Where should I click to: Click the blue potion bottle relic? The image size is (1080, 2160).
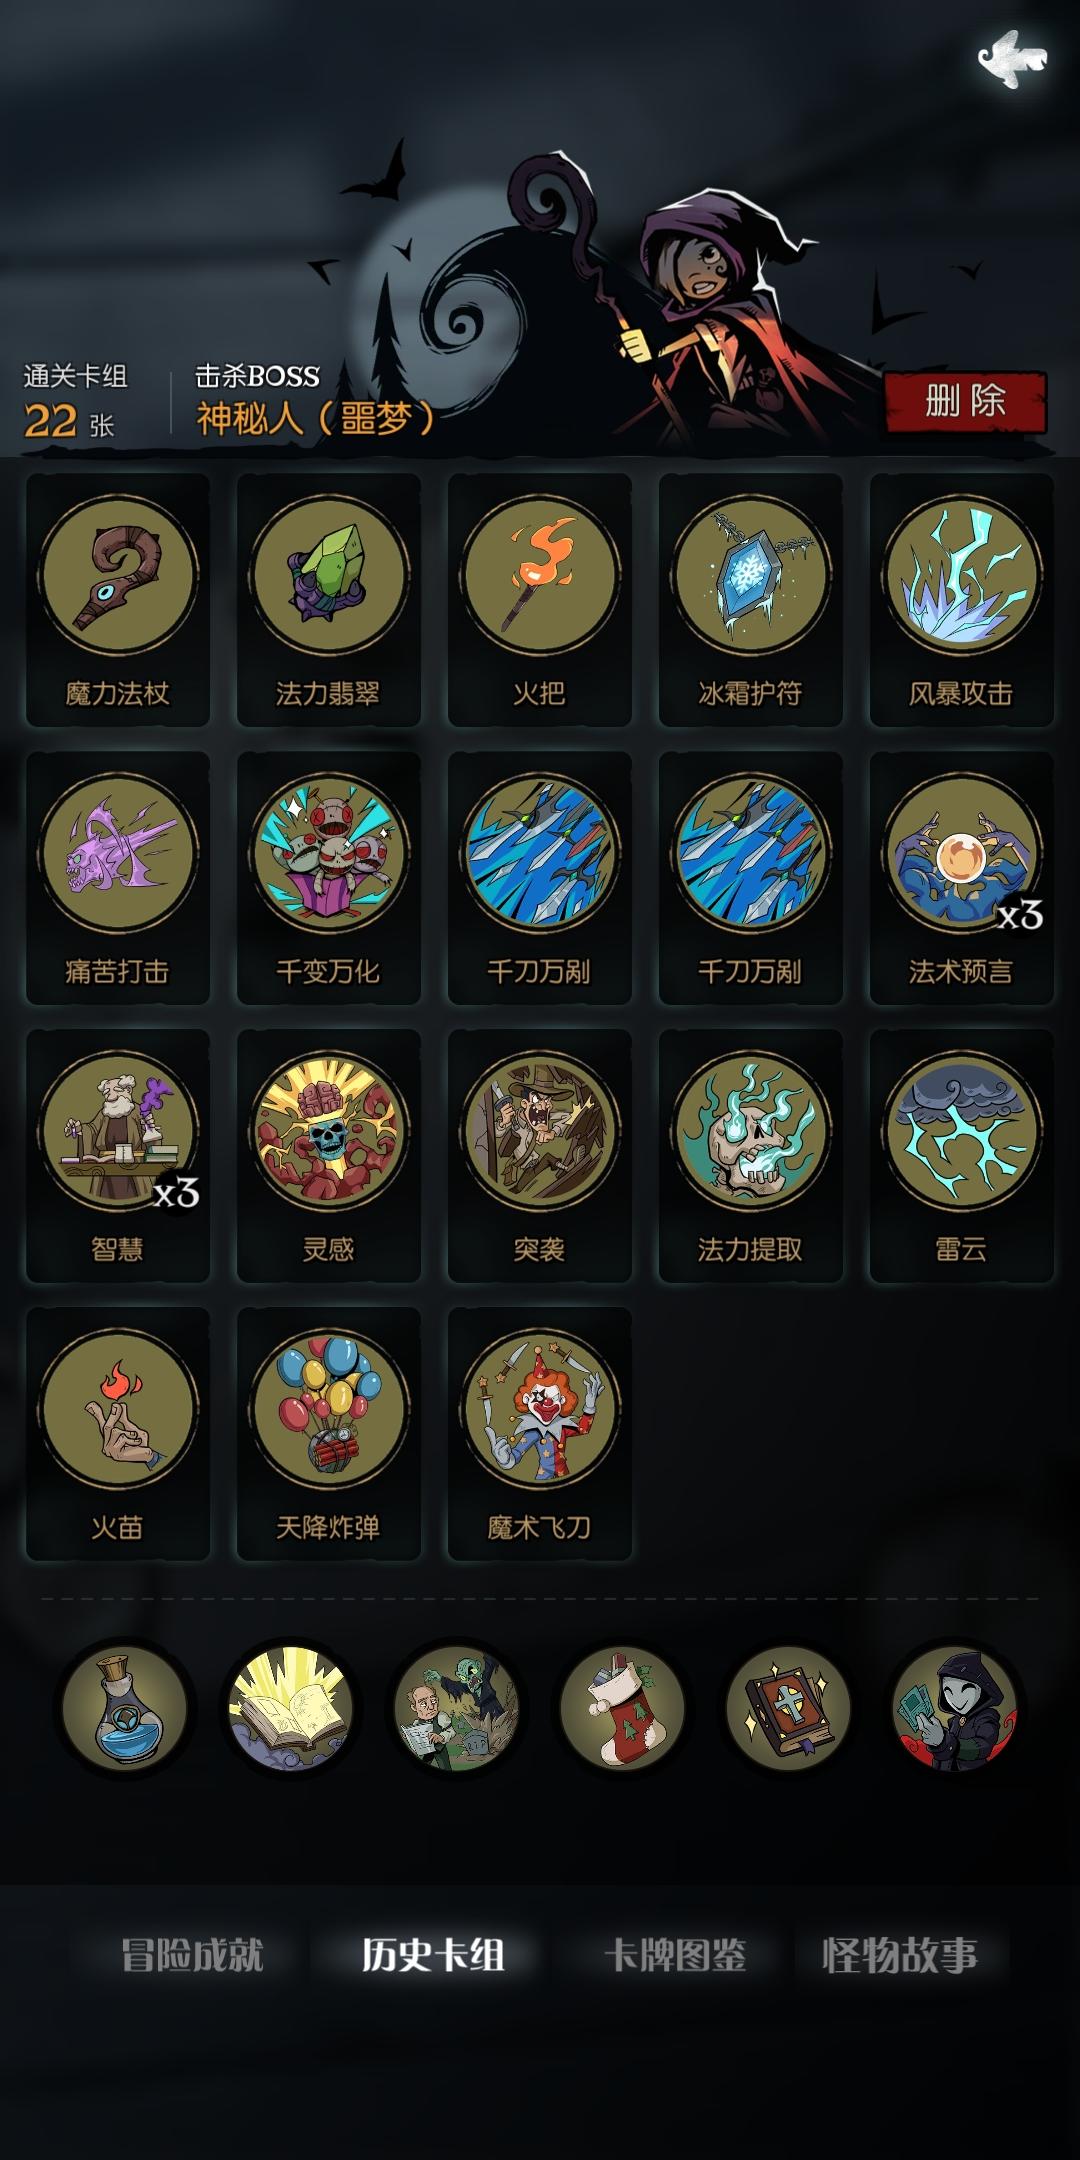click(124, 1708)
